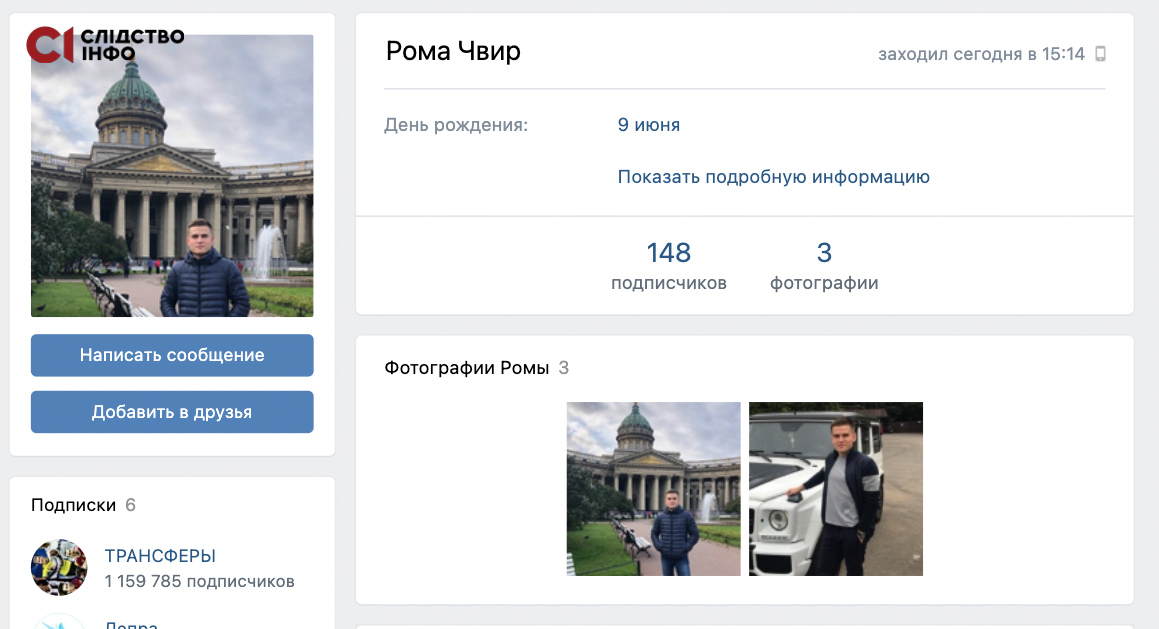The width and height of the screenshot is (1159, 629).
Task: Click the Слідство Інфо logo
Action: pos(105,44)
